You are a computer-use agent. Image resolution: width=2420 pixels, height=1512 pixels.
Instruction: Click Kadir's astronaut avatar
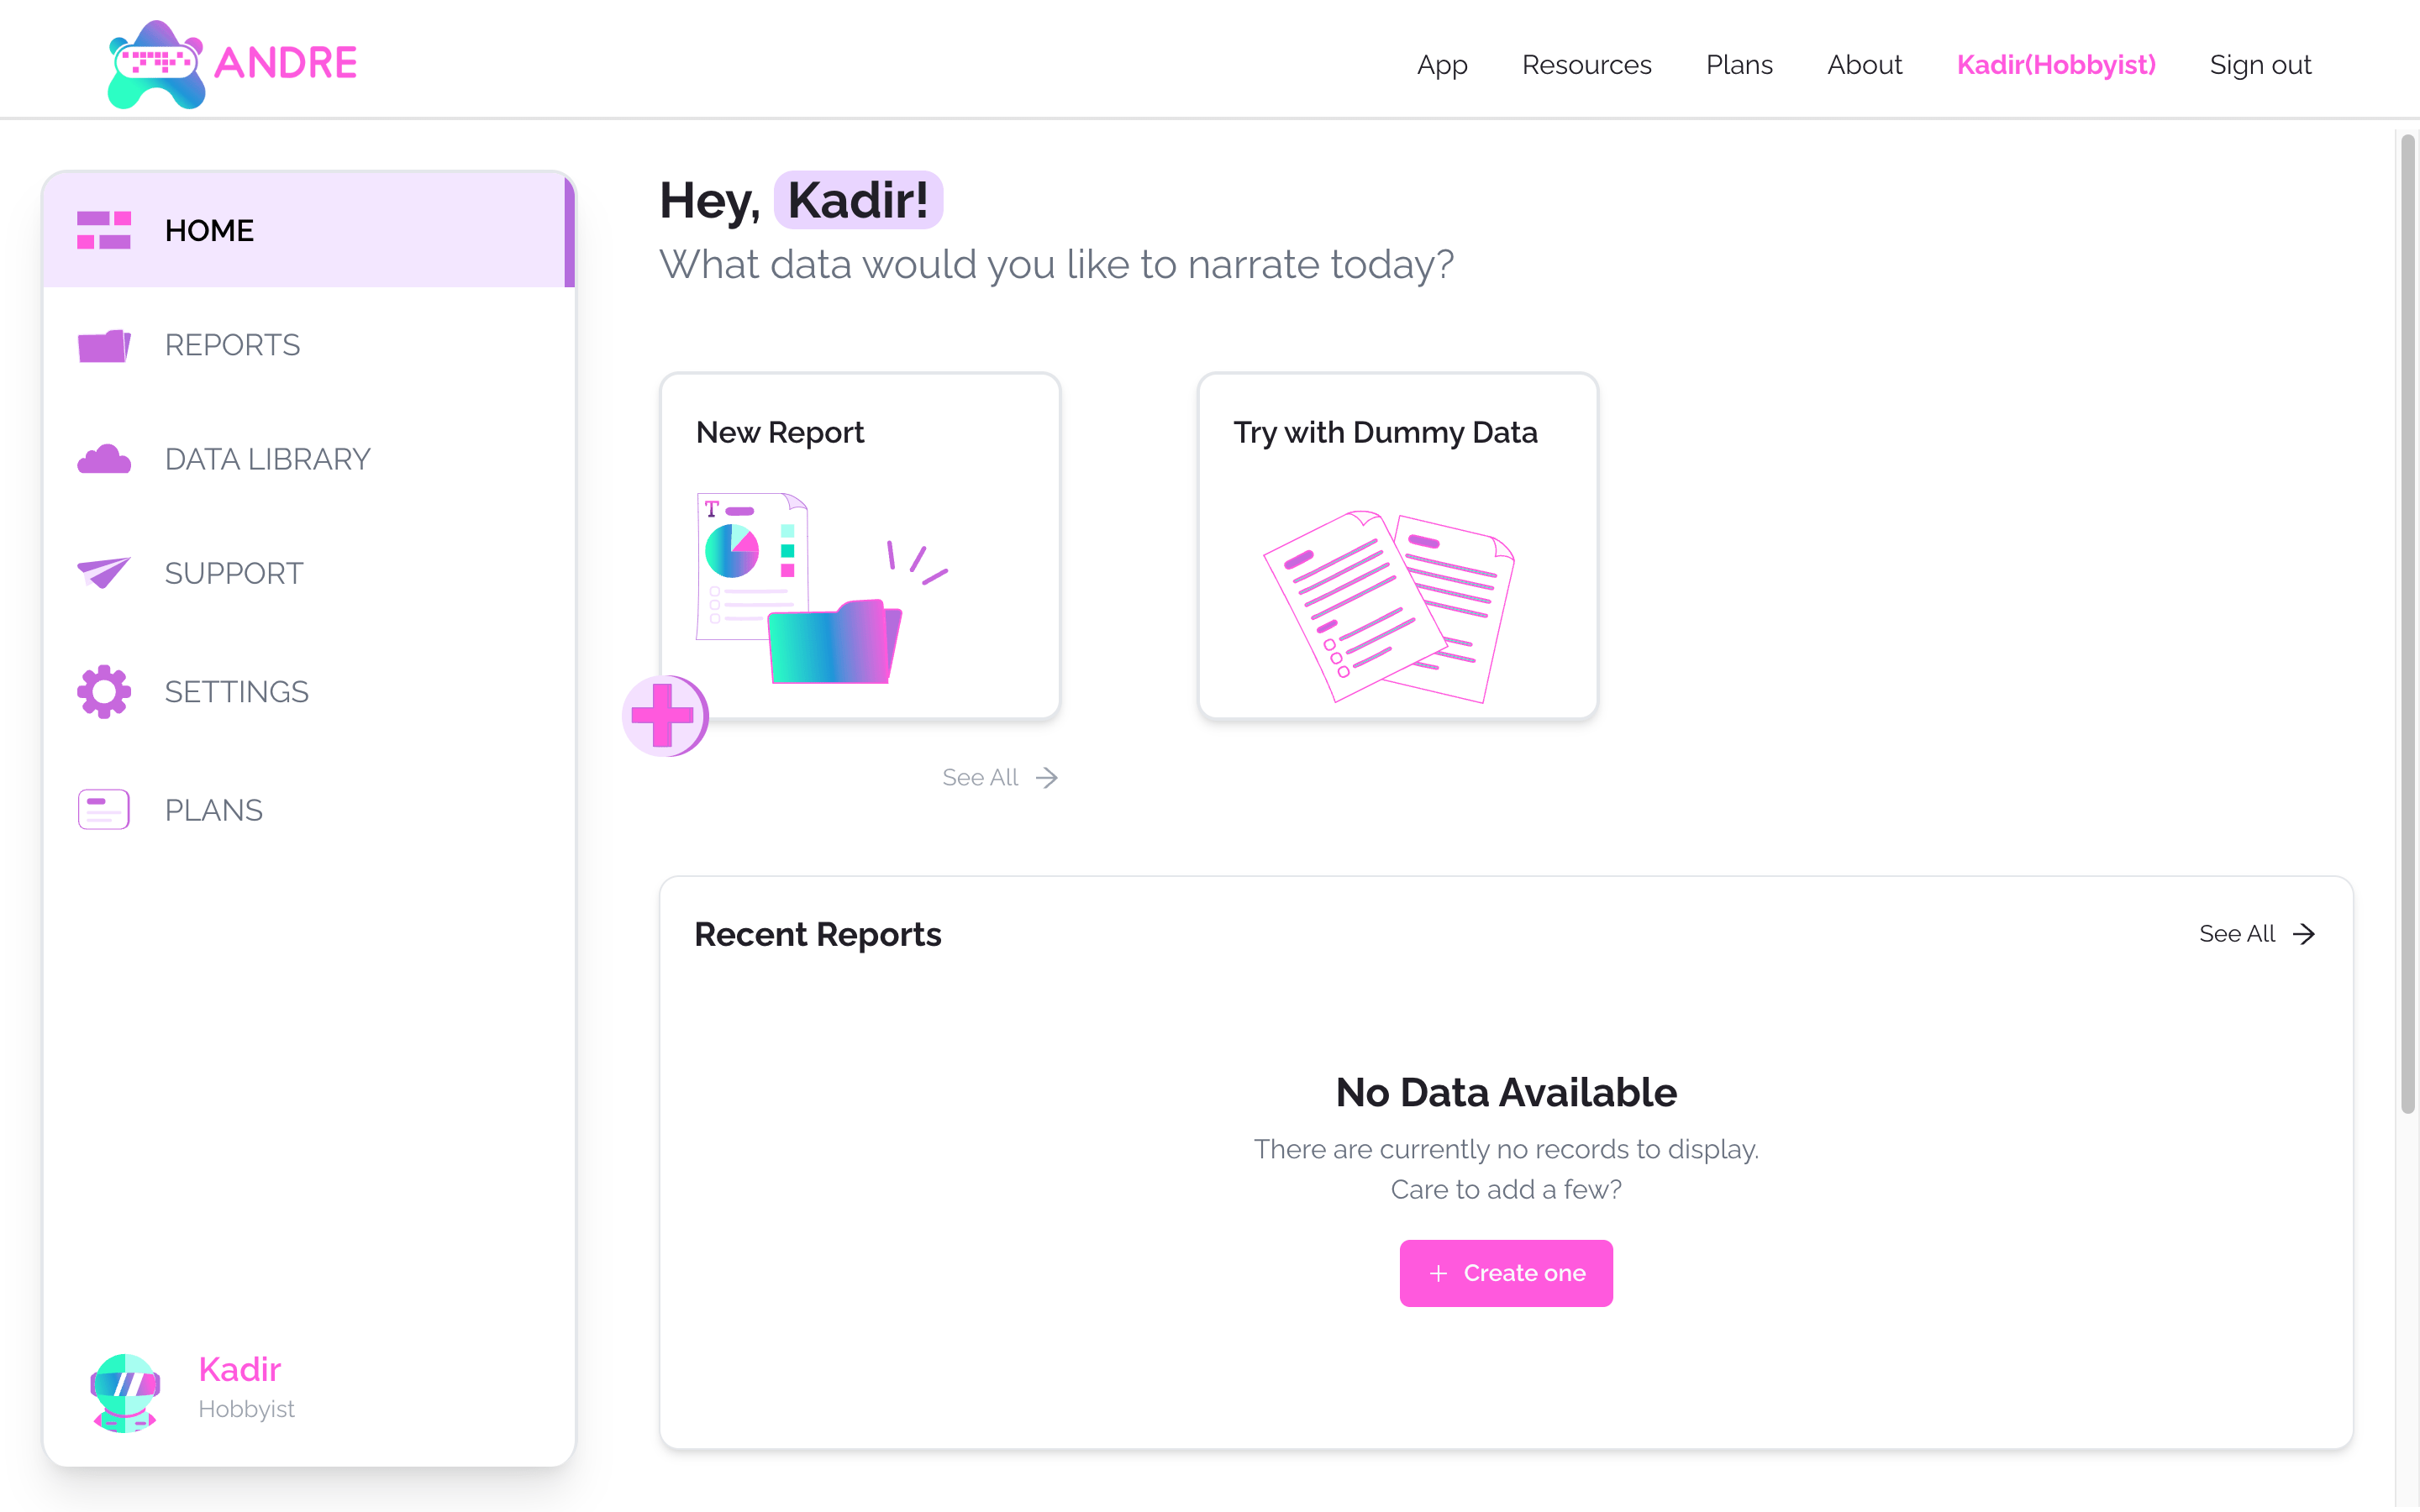pos(125,1391)
